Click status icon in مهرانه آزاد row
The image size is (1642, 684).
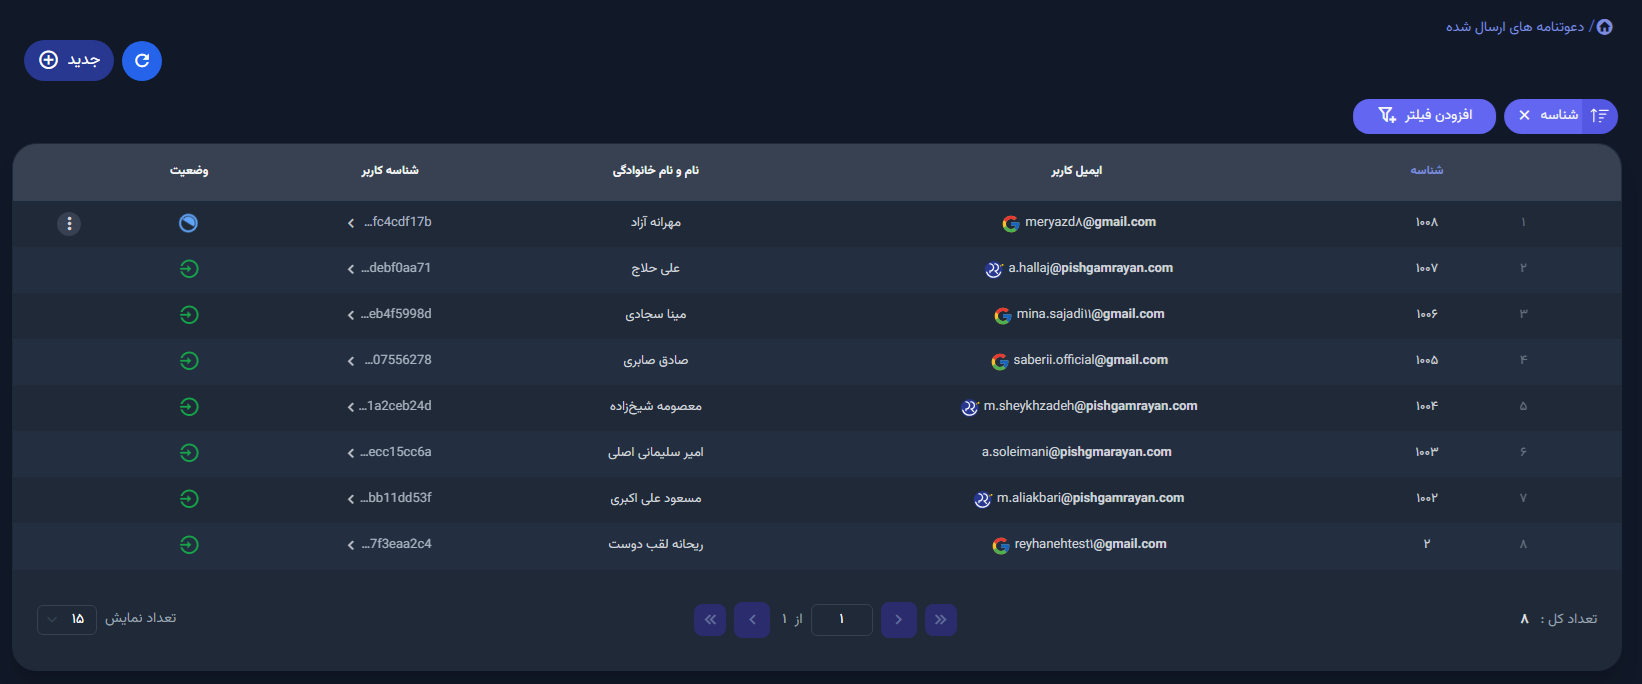pyautogui.click(x=188, y=223)
